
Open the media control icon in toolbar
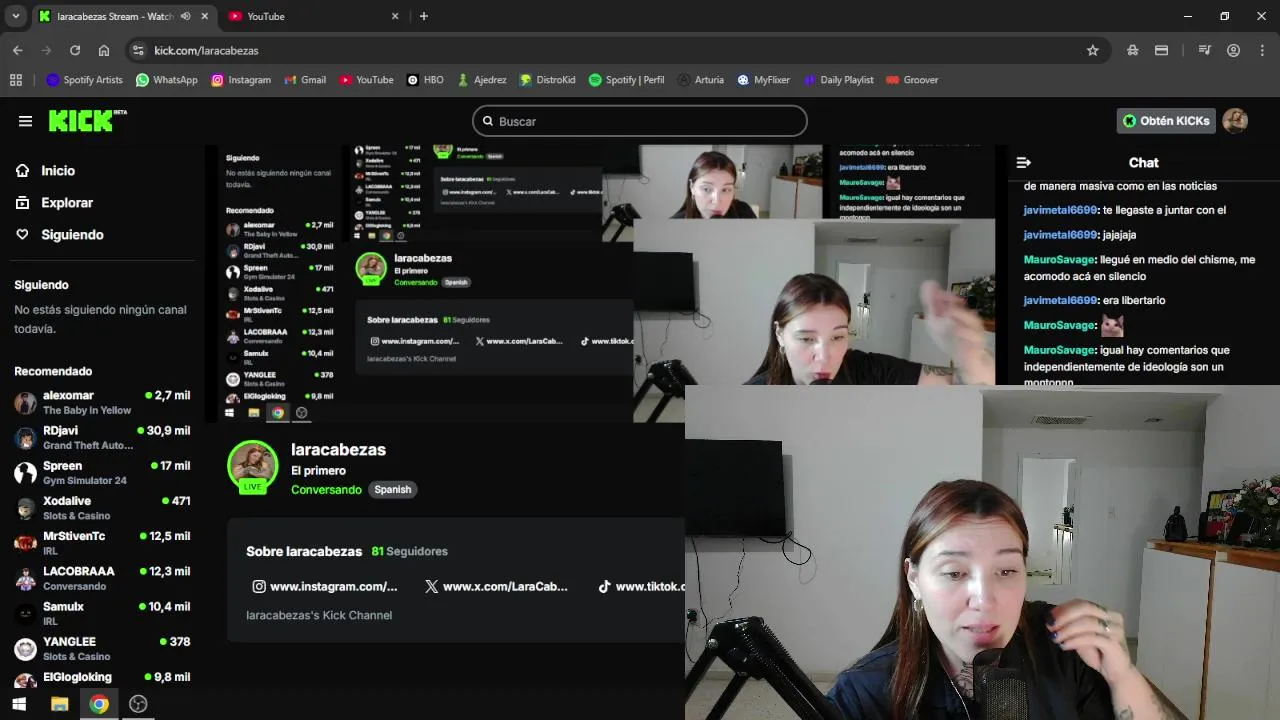coord(1205,50)
